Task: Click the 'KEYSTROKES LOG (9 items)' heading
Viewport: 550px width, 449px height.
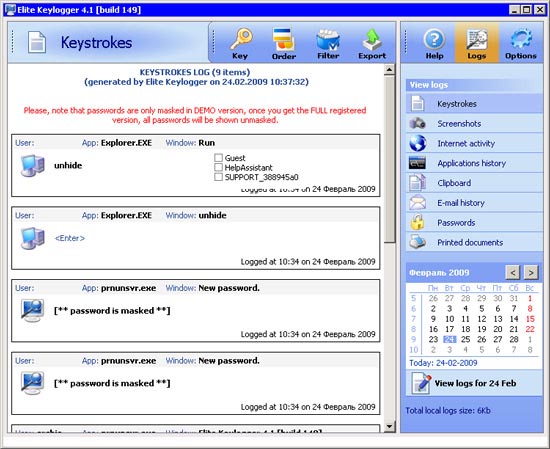Action: point(195,72)
